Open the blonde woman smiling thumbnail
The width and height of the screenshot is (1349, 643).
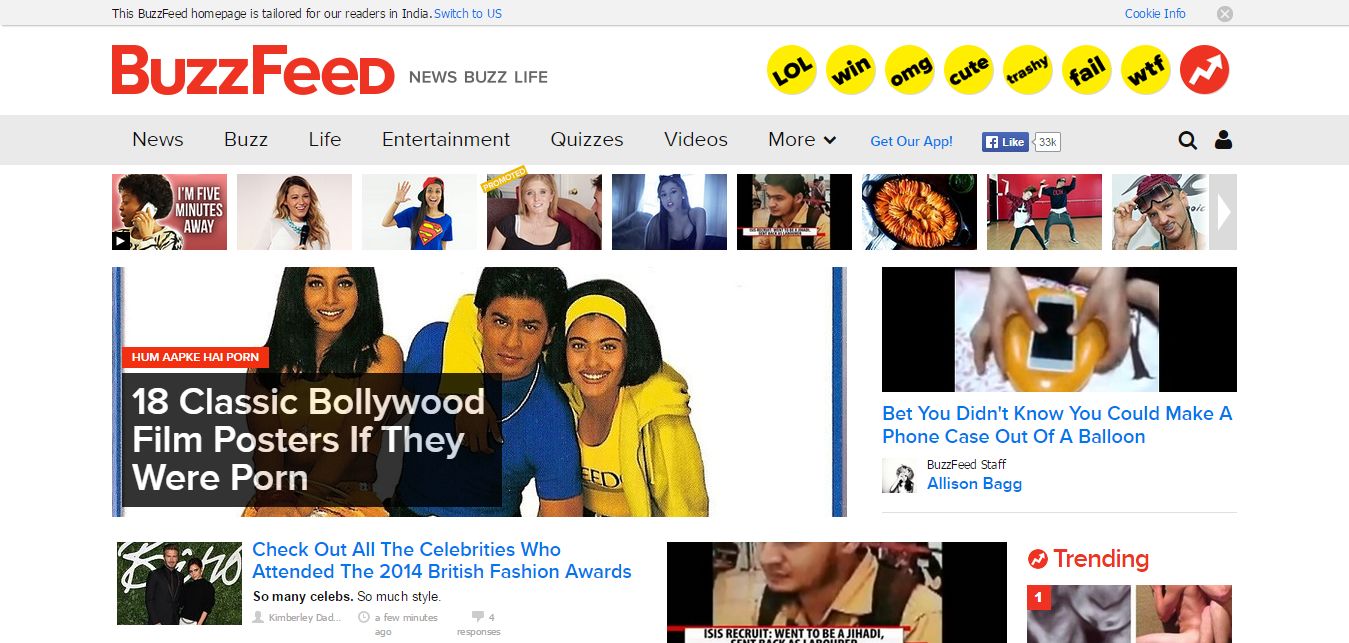[x=294, y=212]
